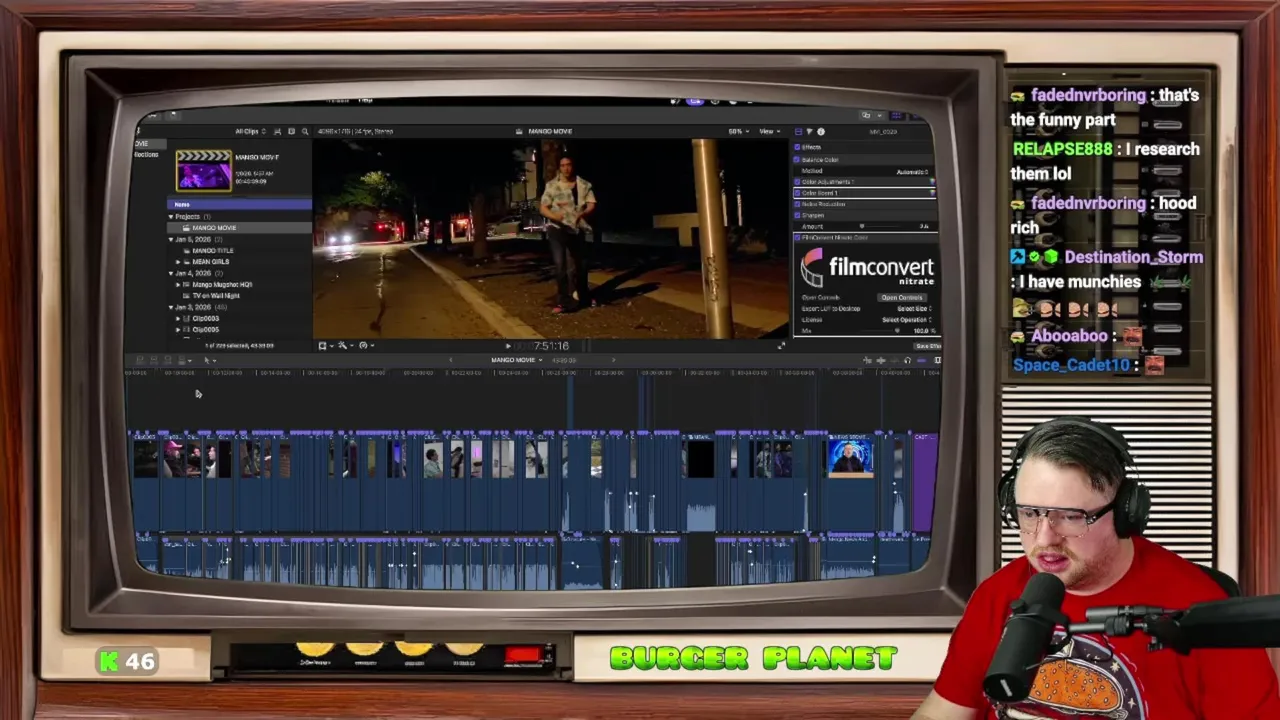1280x720 pixels.
Task: Toggle the purple snapping icon on timeline toolbar
Action: click(x=922, y=360)
